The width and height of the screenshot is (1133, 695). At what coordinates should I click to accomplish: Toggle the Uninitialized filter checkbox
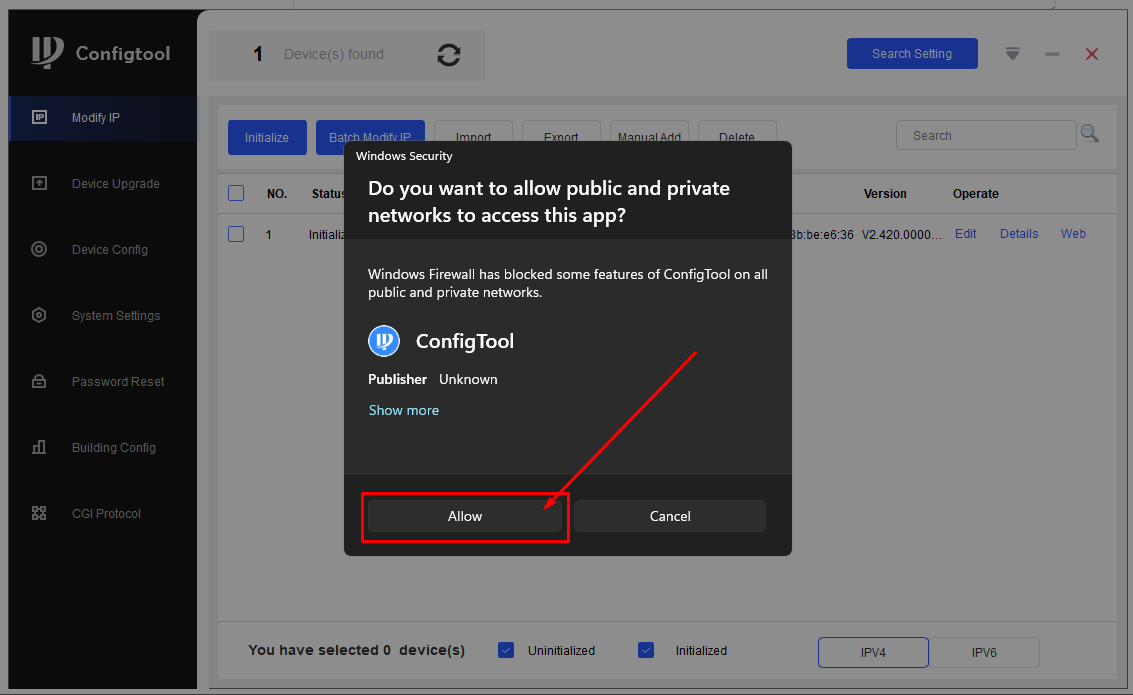[506, 650]
